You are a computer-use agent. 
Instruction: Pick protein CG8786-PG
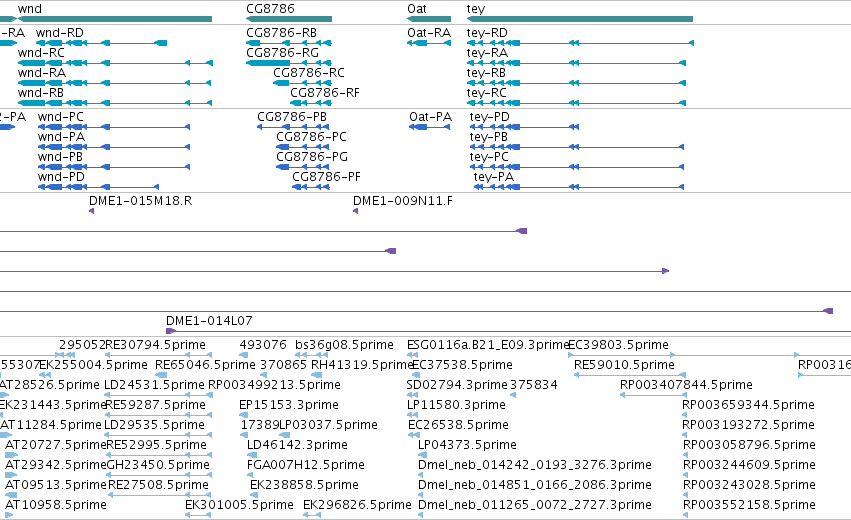click(x=312, y=157)
